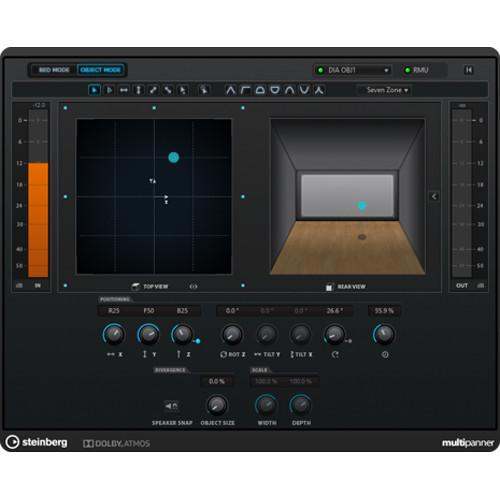500x500 pixels.
Task: Select the cursor jump positioning tool
Action: [183, 90]
